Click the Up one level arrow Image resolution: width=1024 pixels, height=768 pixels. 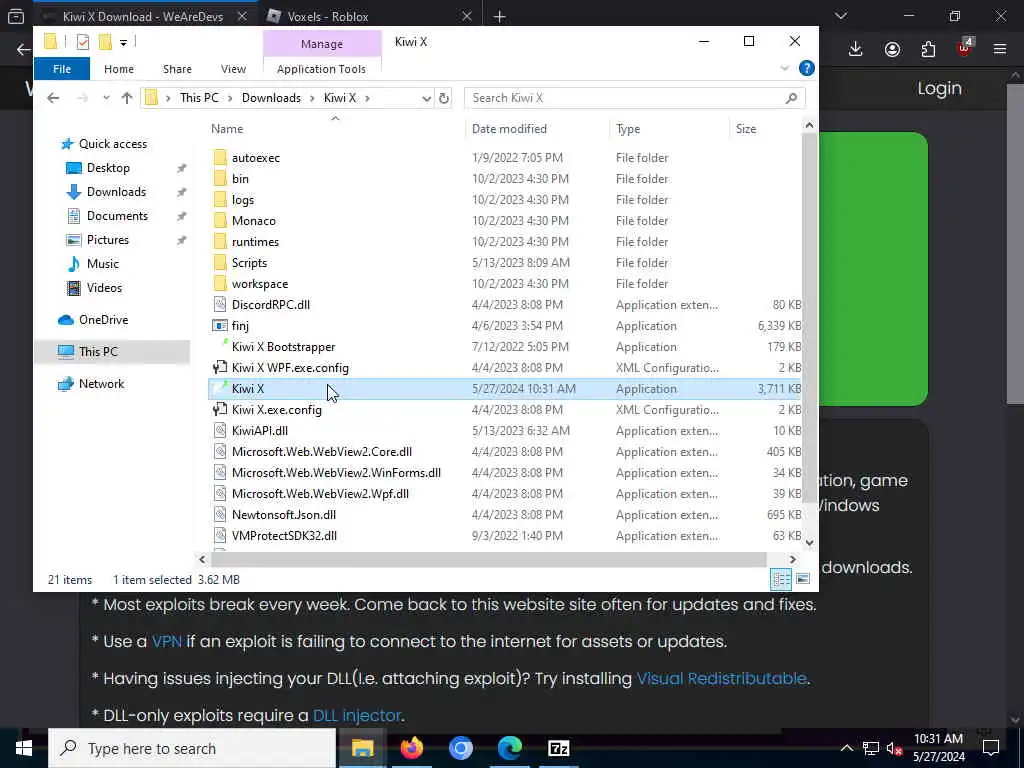point(127,98)
